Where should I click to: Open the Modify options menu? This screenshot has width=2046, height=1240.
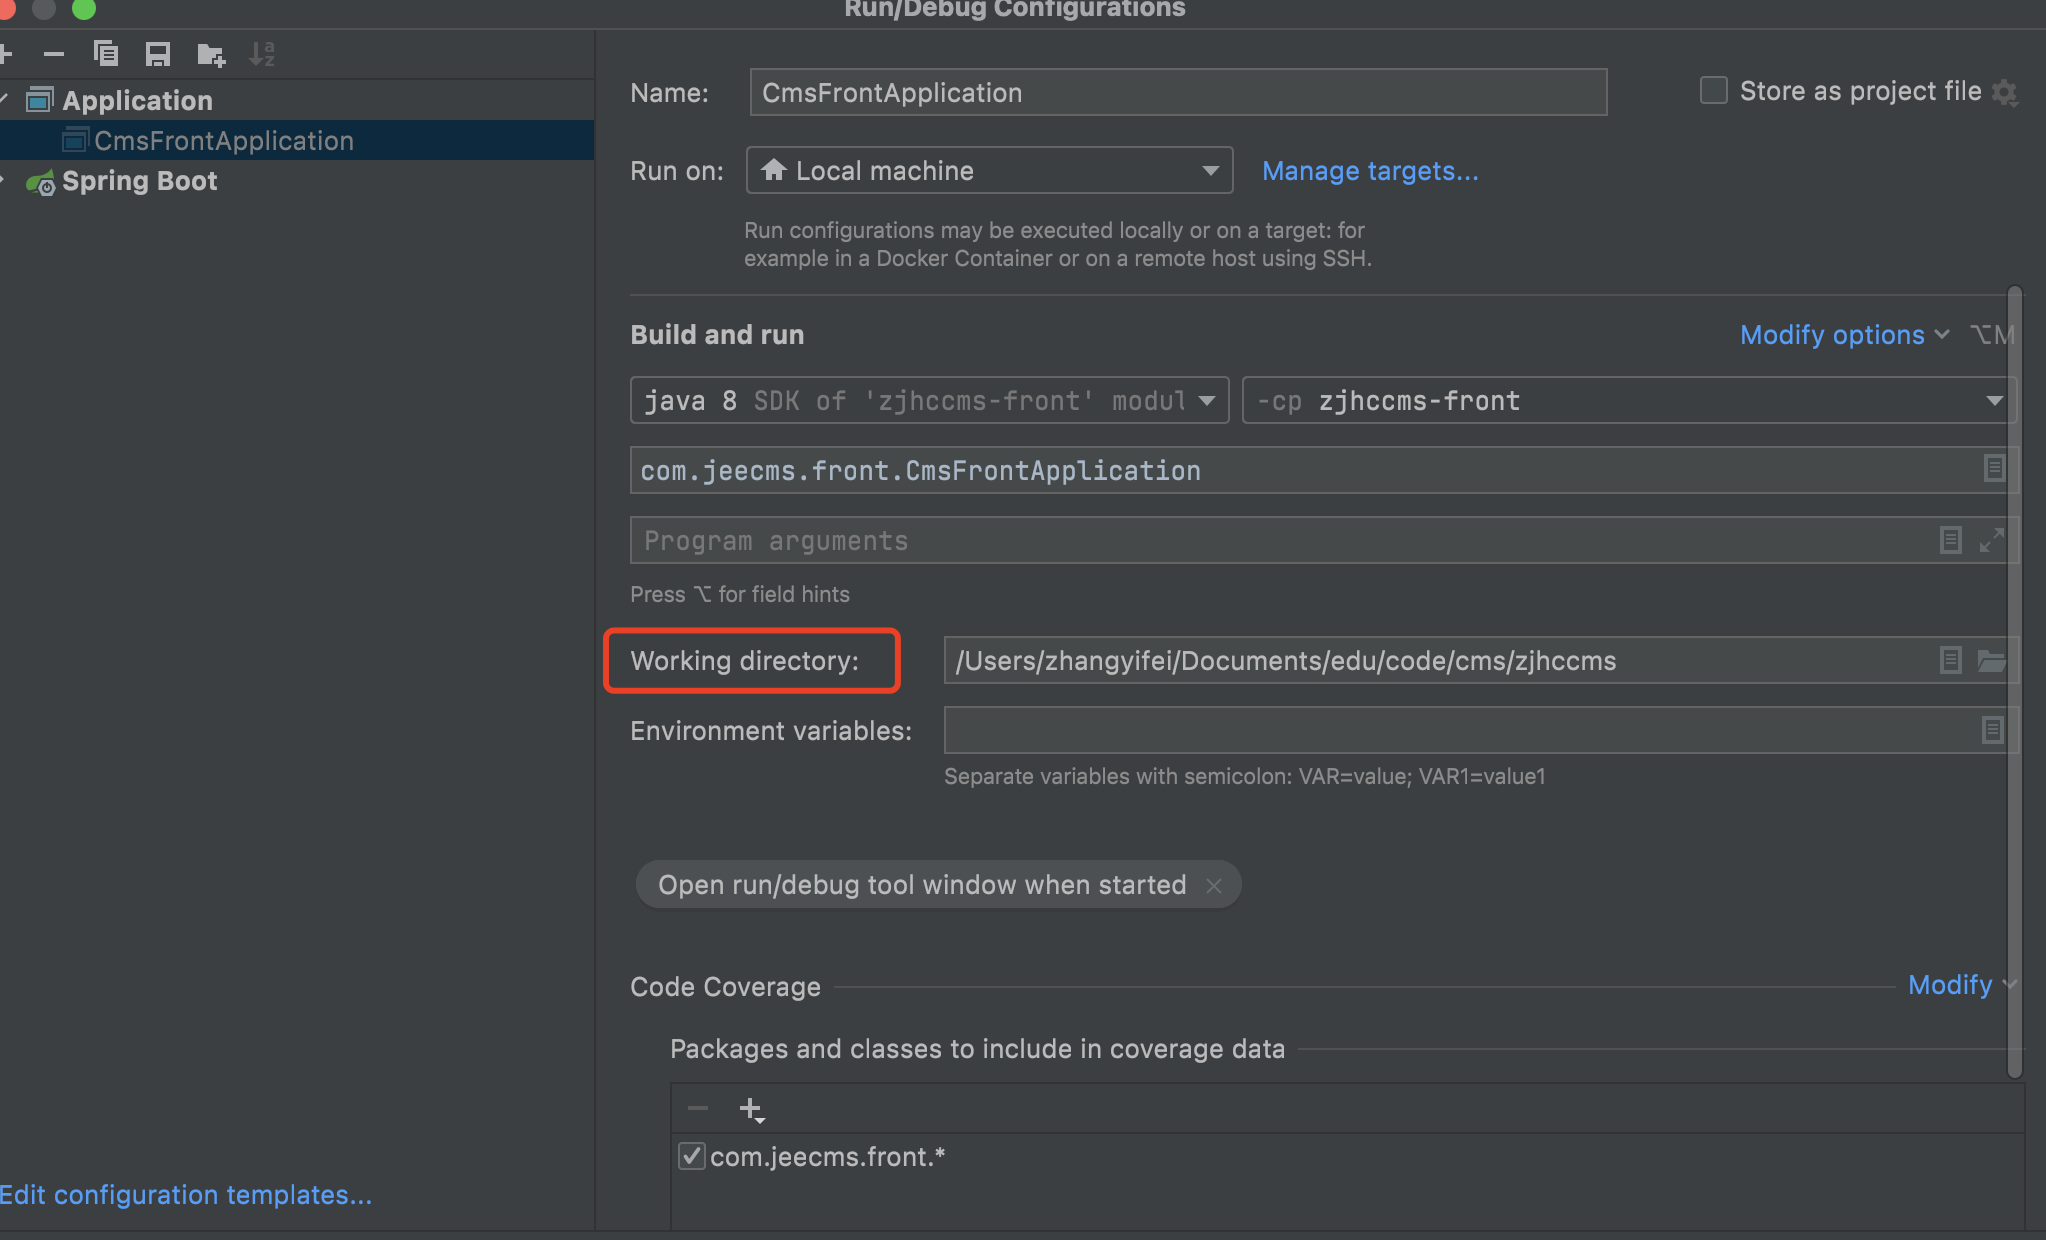[x=1843, y=335]
